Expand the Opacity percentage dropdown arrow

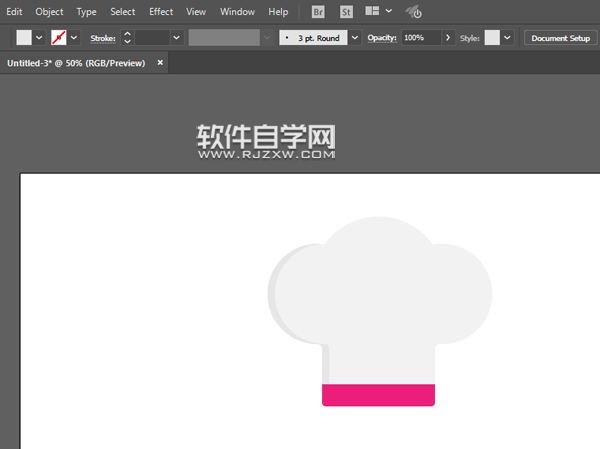pos(444,37)
